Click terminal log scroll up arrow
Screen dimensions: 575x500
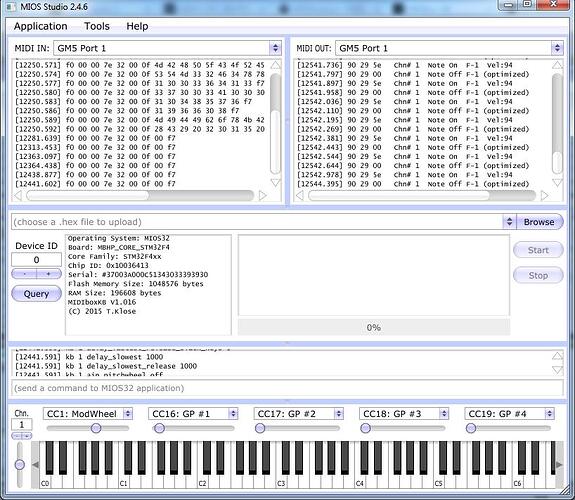[x=557, y=356]
